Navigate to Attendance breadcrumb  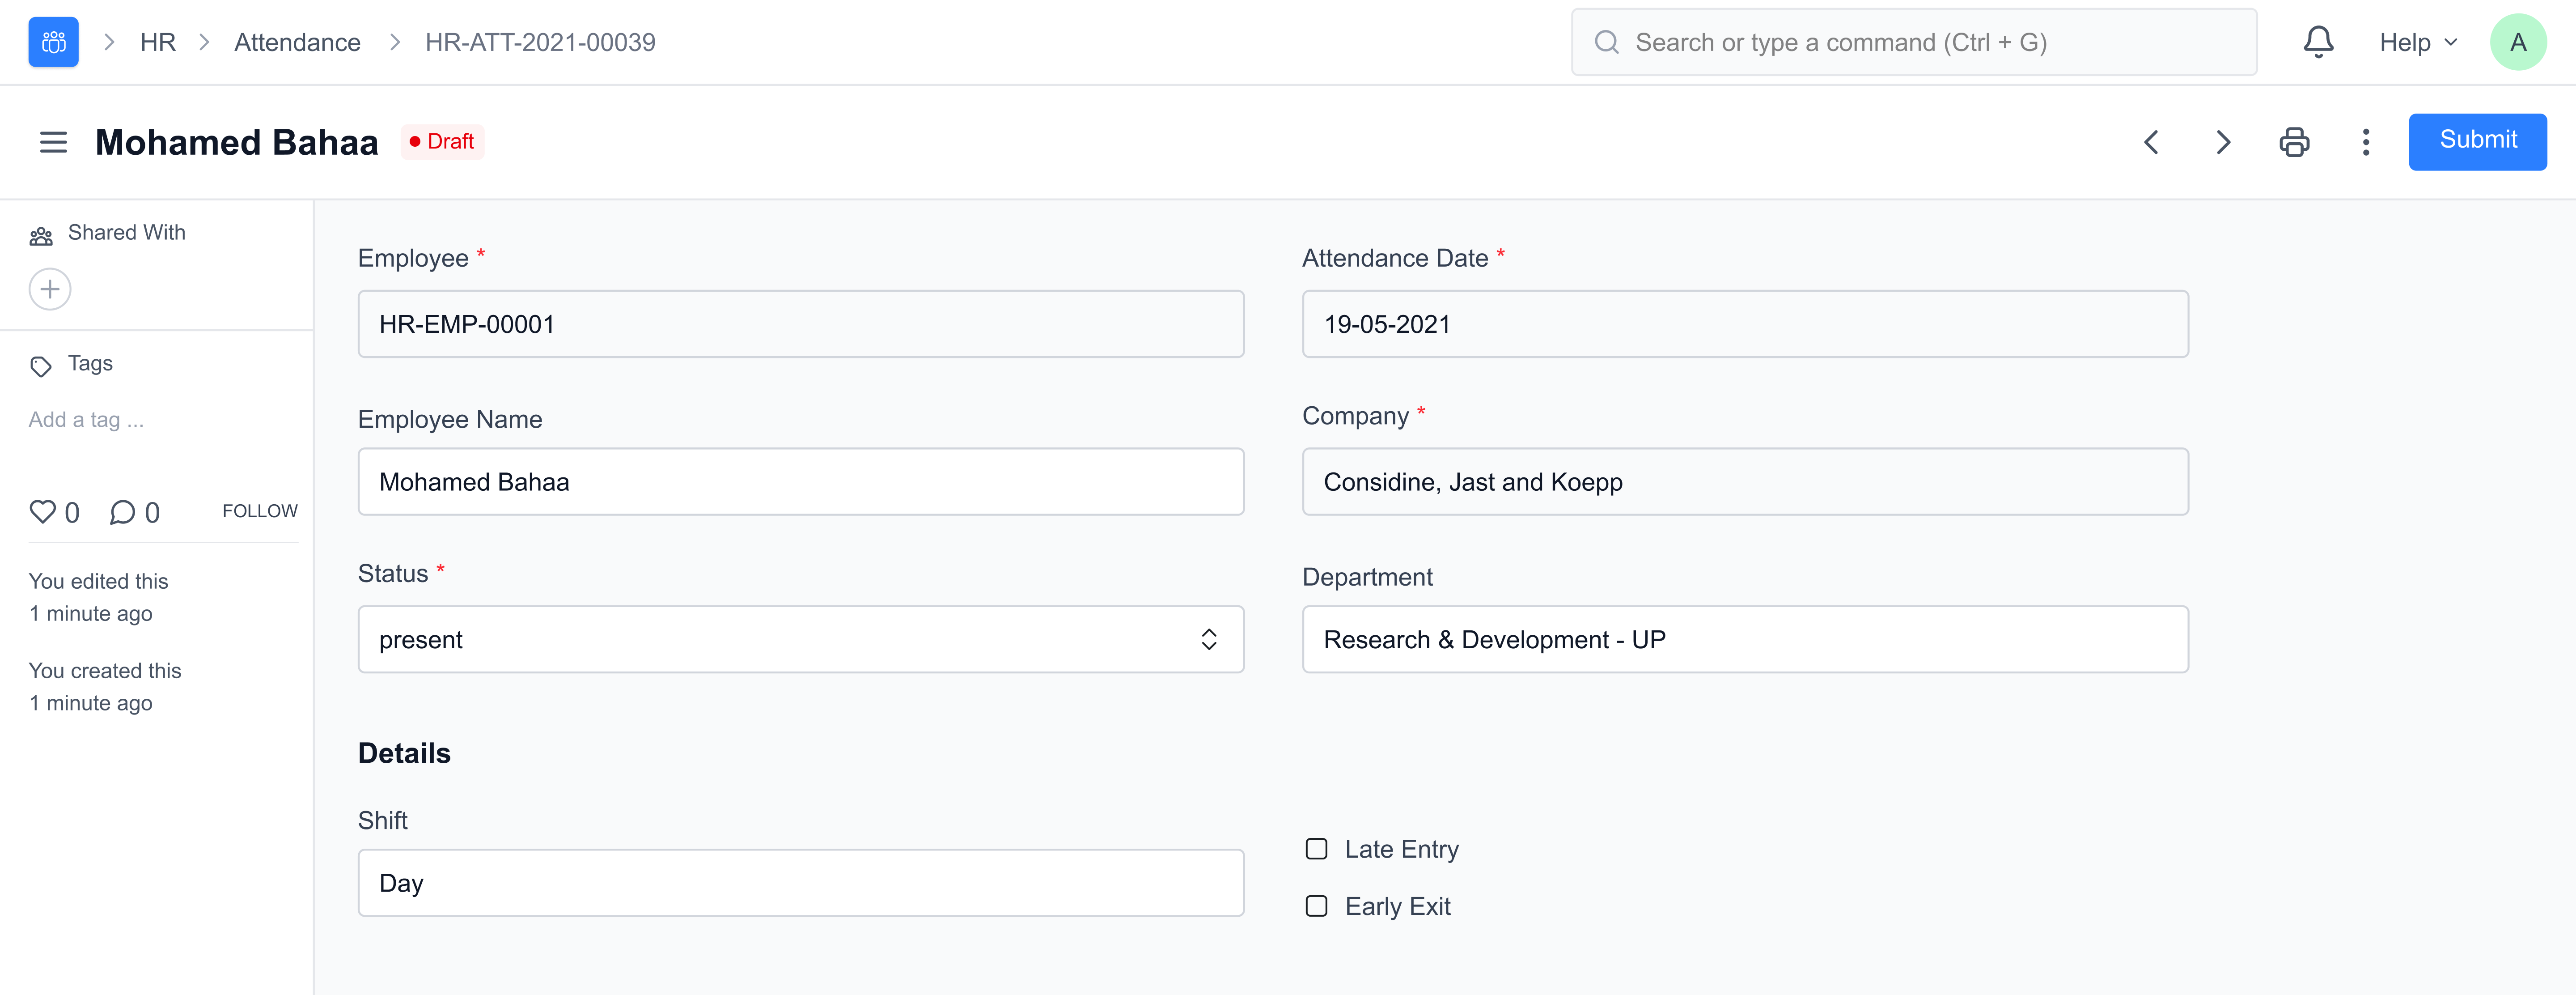pos(297,42)
